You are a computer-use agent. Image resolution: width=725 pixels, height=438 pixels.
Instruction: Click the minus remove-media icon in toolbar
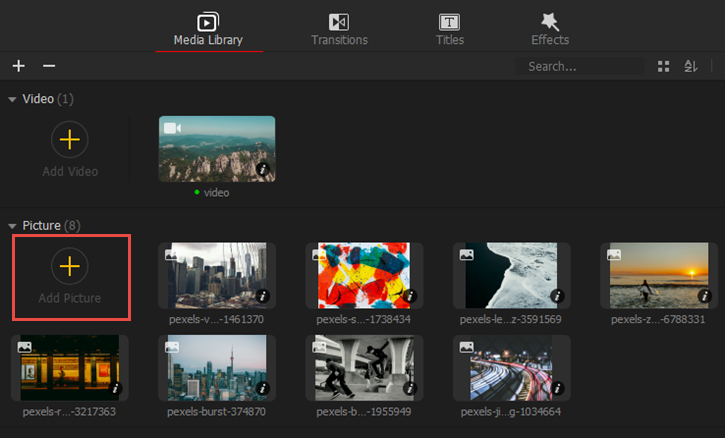(x=49, y=66)
